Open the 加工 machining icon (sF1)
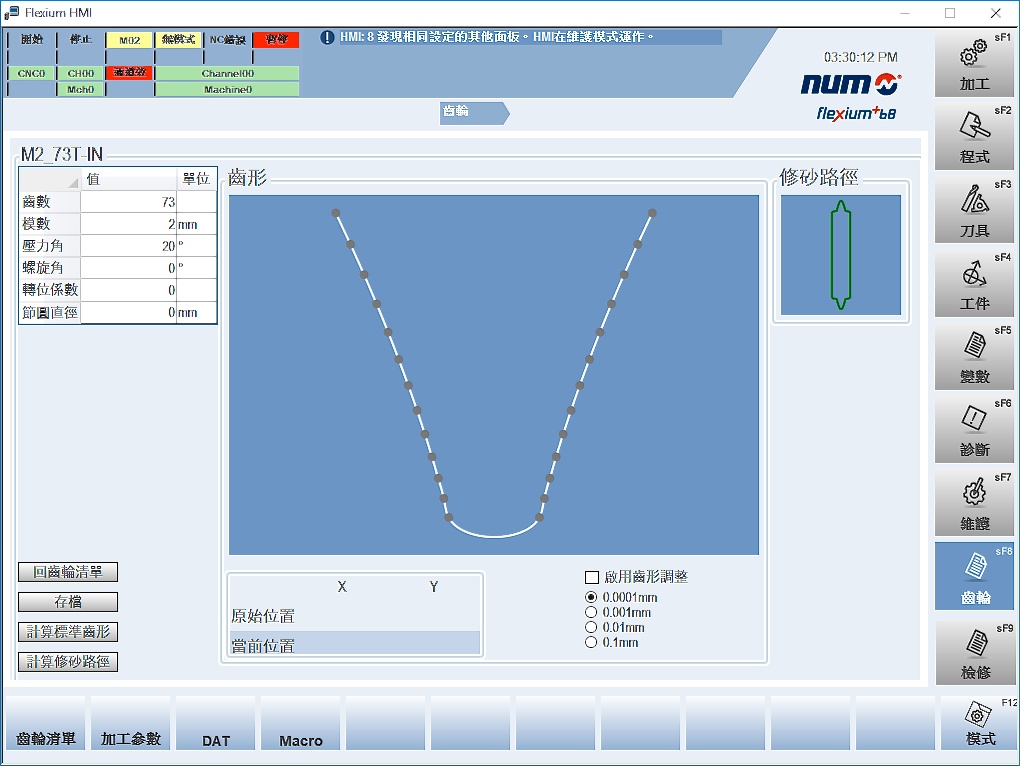The height and width of the screenshot is (766, 1020). 974,64
